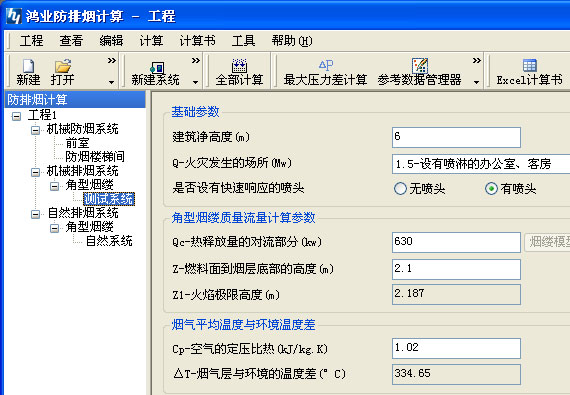Collapse 角型烟缕 under 自然排烟系统
Screen dimensions: 570x395
tap(54, 228)
